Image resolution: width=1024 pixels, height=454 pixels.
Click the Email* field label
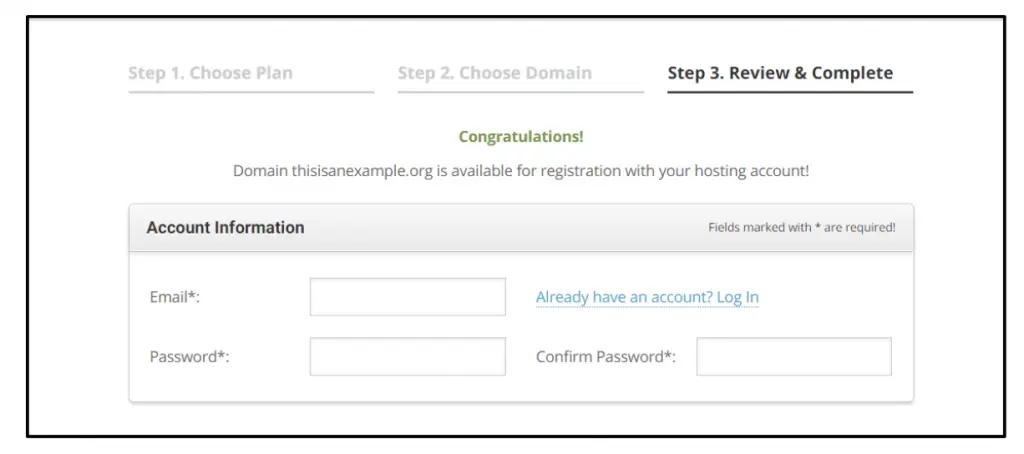[x=175, y=297]
